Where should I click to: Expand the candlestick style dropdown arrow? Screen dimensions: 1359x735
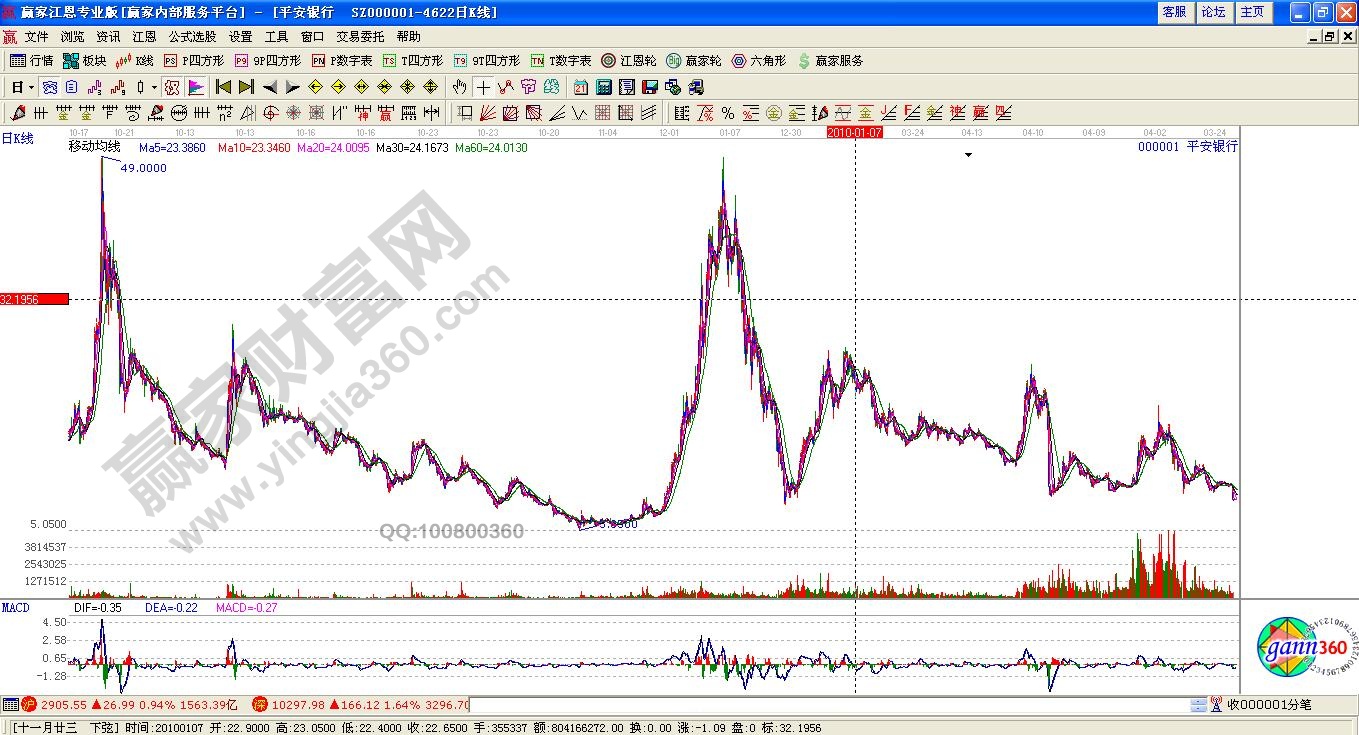point(153,87)
